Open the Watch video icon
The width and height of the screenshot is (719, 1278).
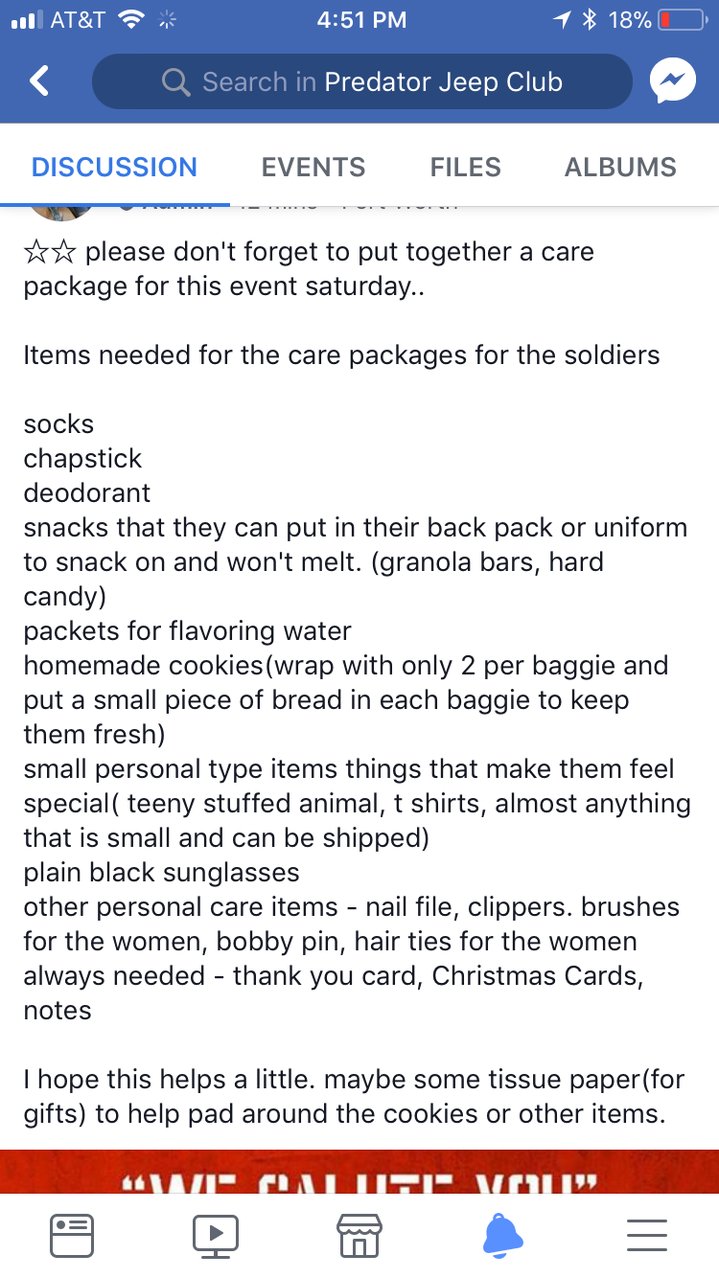tap(216, 1236)
